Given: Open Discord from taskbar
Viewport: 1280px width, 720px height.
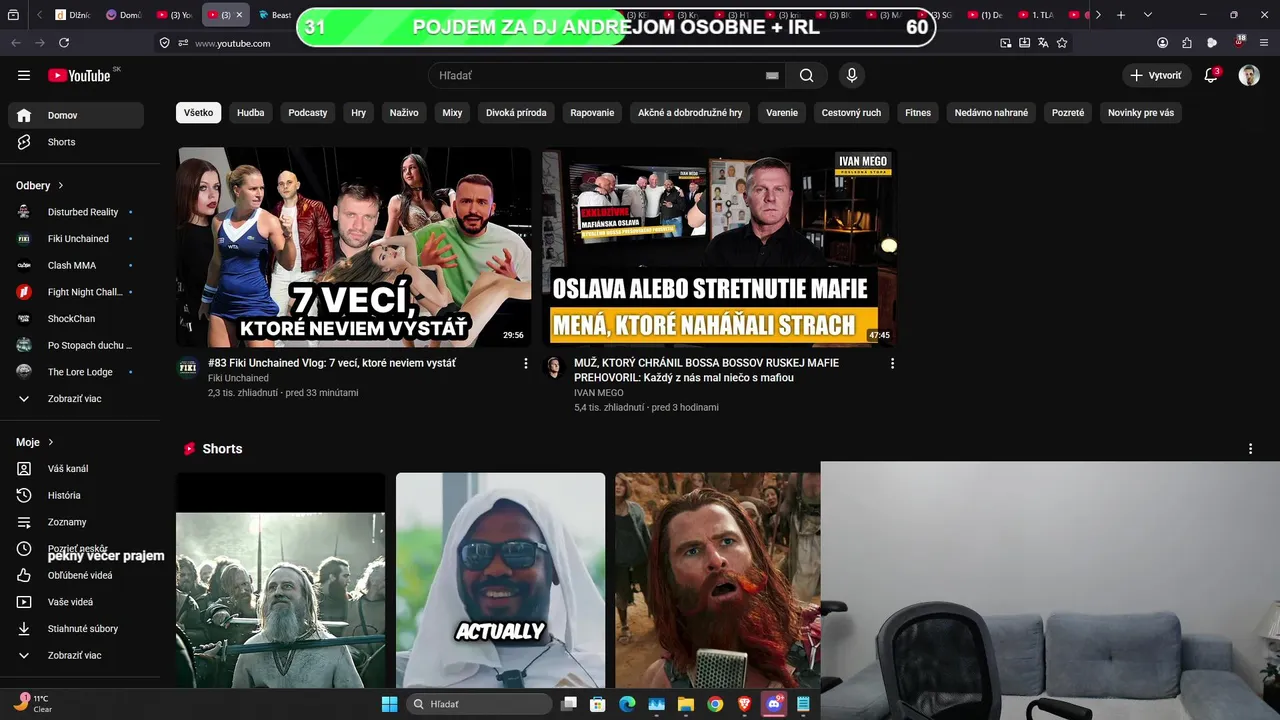Looking at the screenshot, I should tap(774, 704).
